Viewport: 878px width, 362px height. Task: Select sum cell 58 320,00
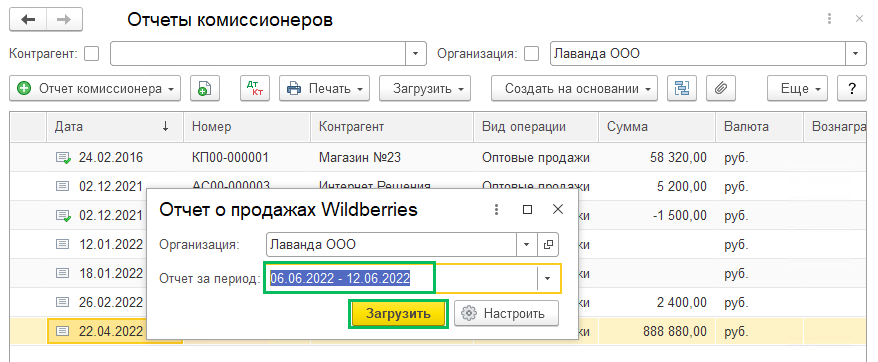coord(657,158)
